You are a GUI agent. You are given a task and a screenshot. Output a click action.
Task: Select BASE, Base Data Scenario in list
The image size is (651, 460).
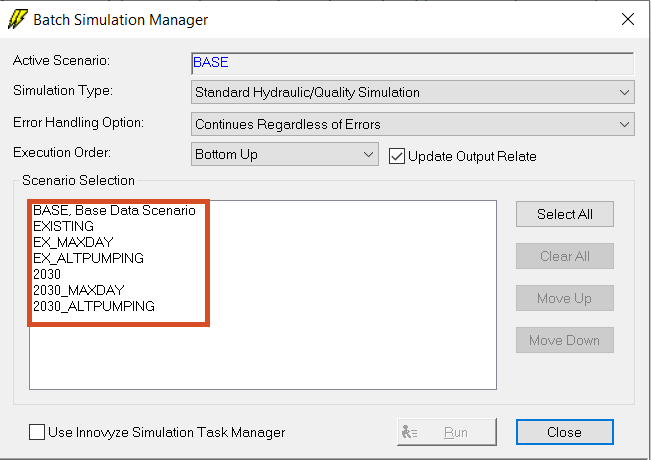point(114,210)
